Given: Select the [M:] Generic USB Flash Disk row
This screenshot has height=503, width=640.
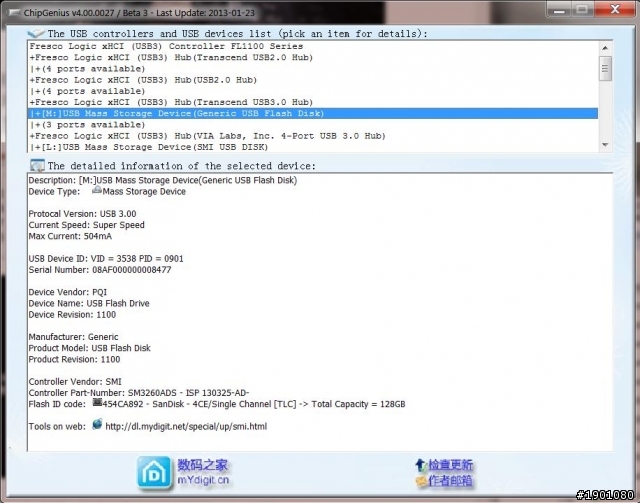Looking at the screenshot, I should [x=313, y=114].
